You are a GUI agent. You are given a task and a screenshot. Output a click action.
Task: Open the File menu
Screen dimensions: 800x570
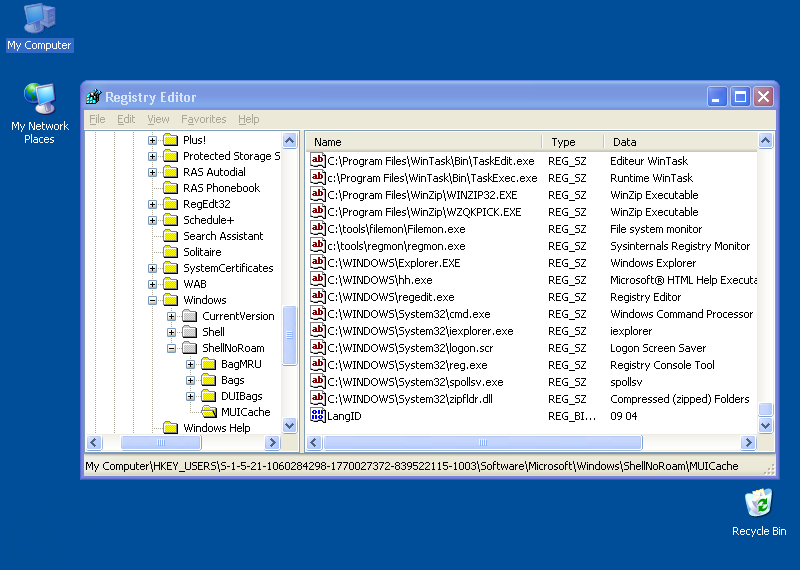(x=97, y=119)
